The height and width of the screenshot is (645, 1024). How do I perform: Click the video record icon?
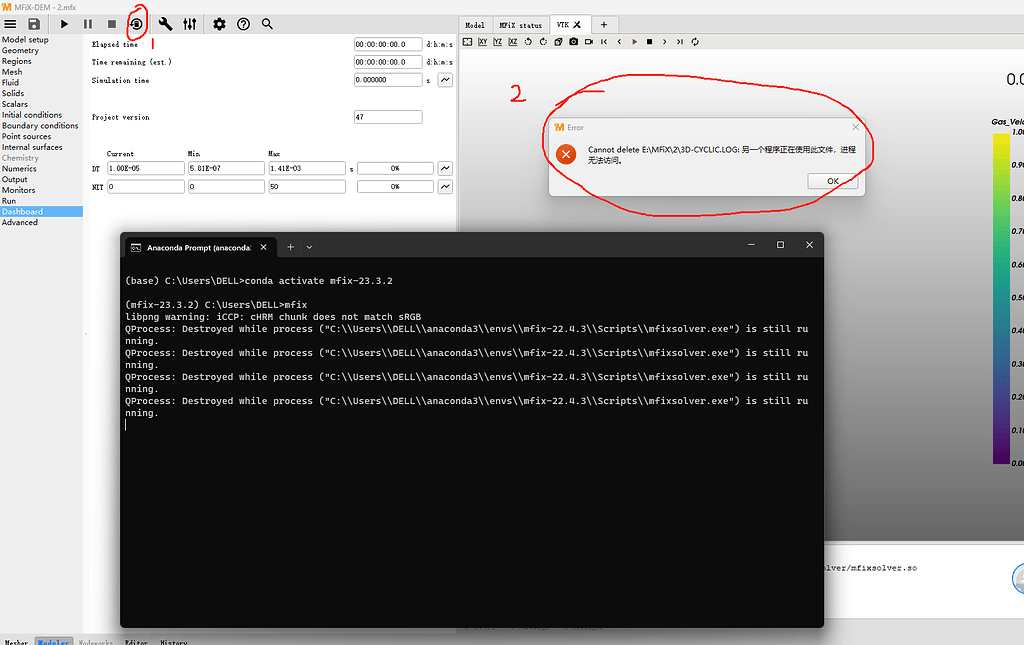coord(589,42)
